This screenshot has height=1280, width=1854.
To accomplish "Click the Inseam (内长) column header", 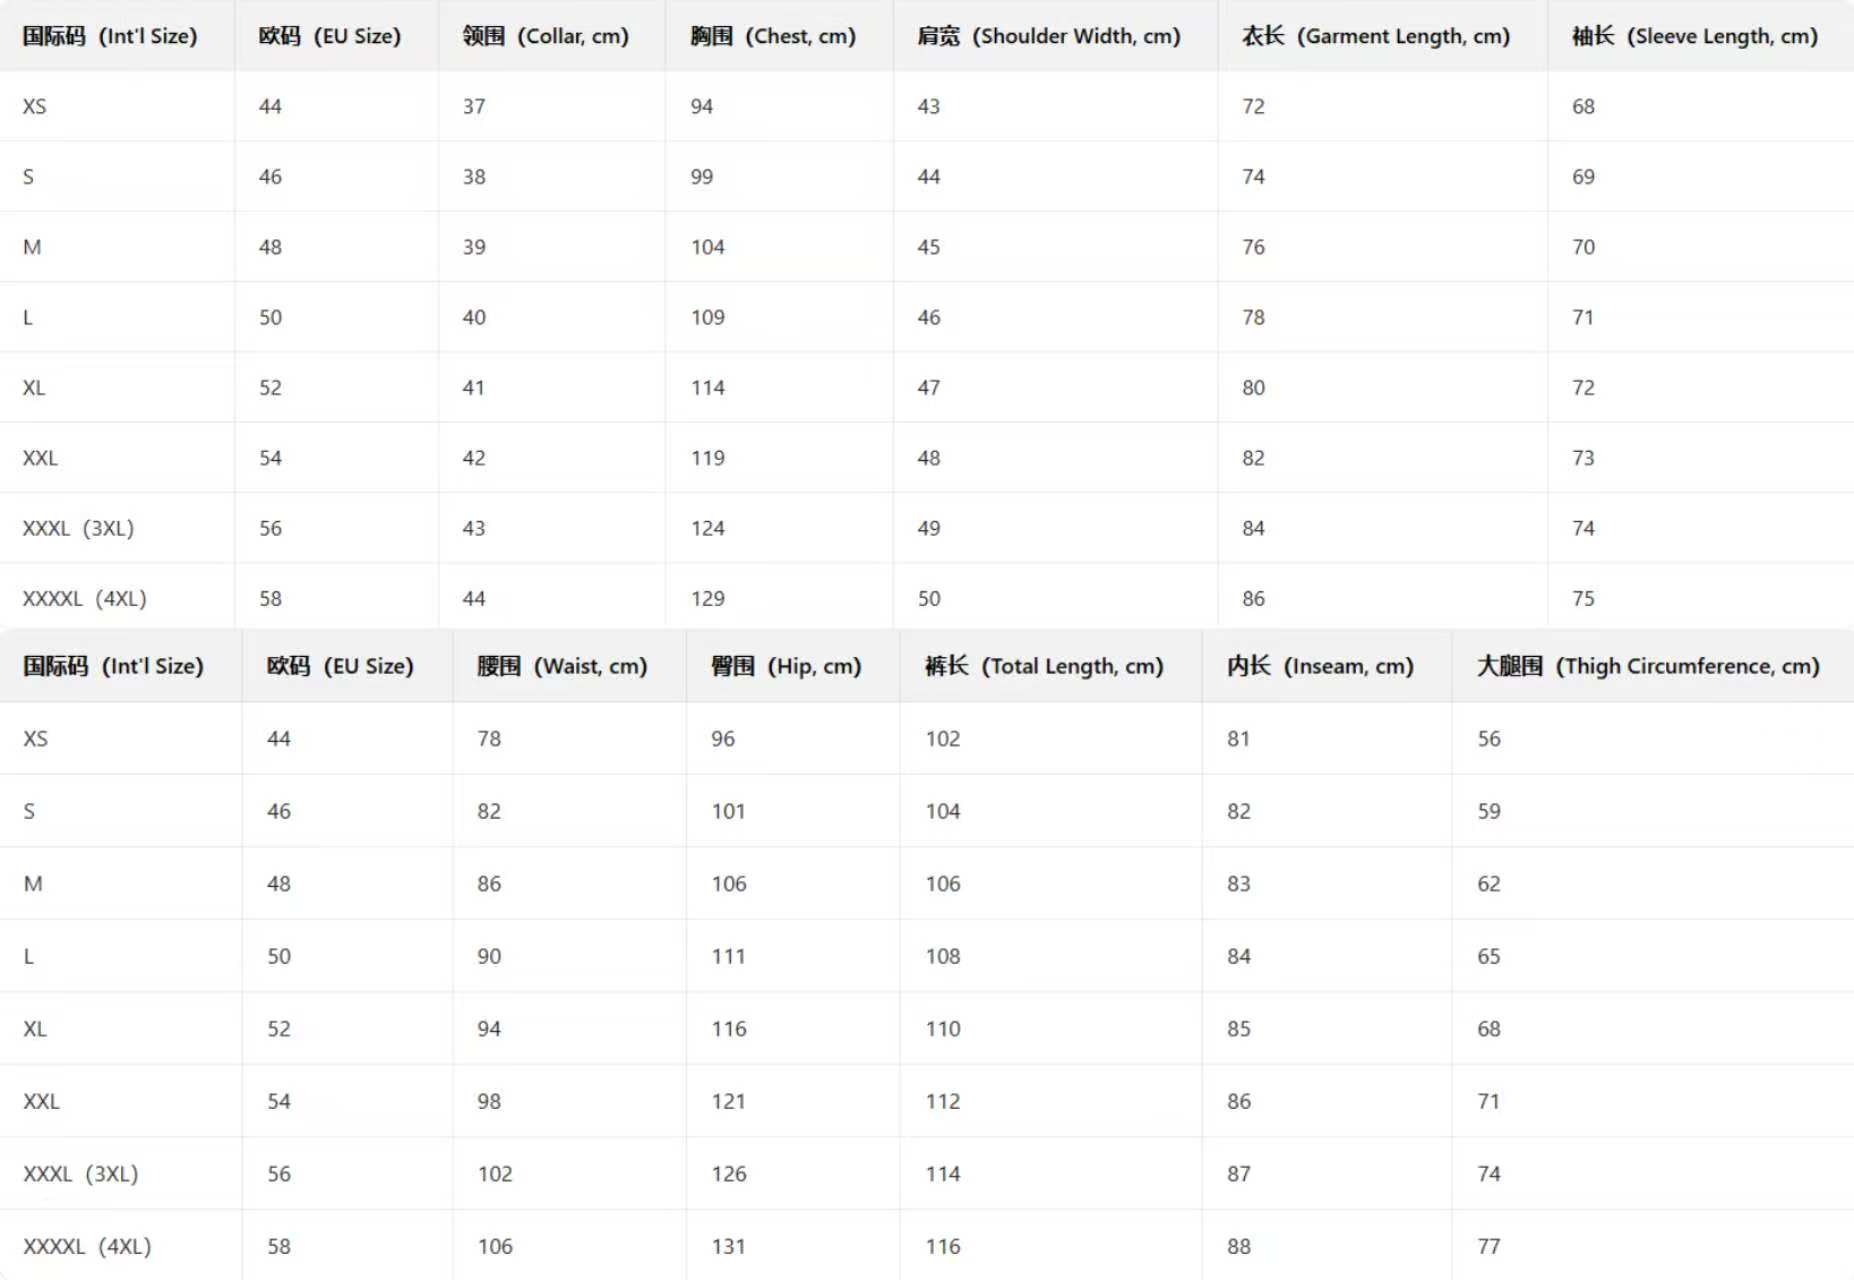I will pos(1319,666).
